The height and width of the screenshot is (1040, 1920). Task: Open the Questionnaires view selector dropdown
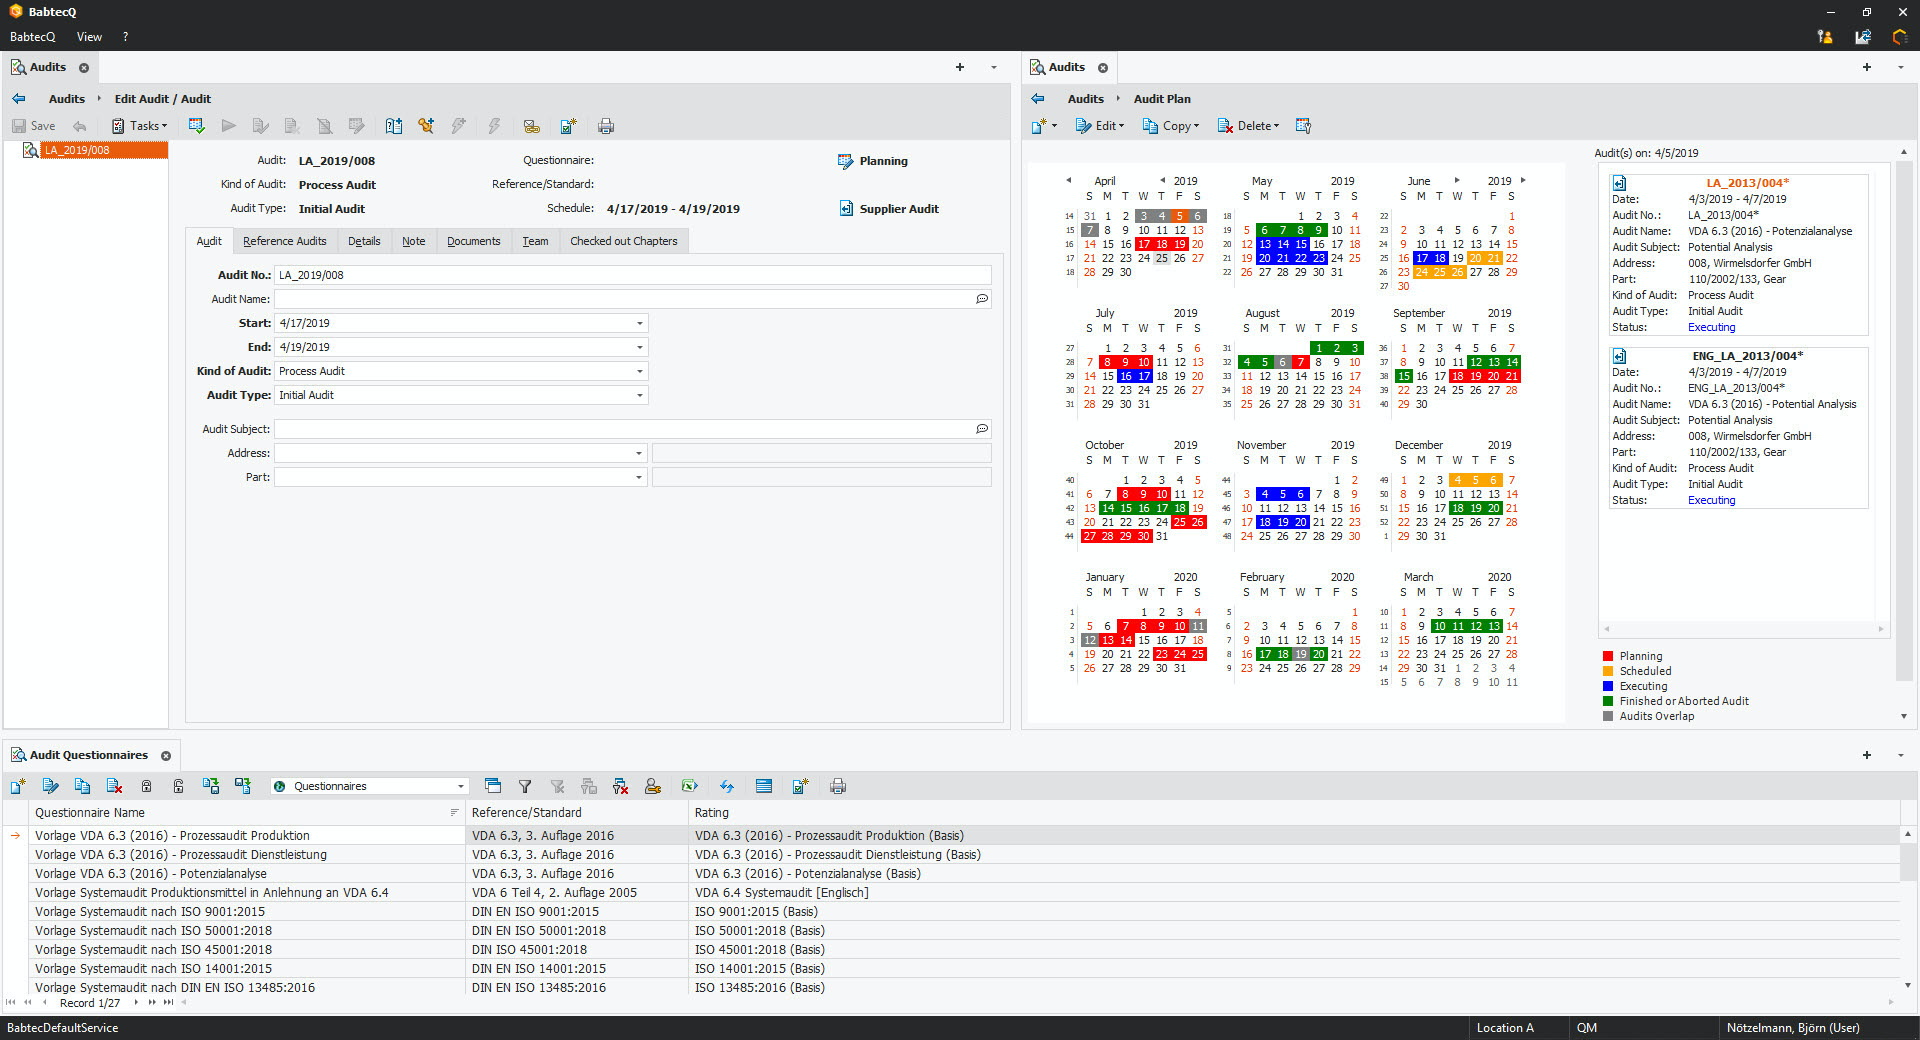[x=461, y=786]
